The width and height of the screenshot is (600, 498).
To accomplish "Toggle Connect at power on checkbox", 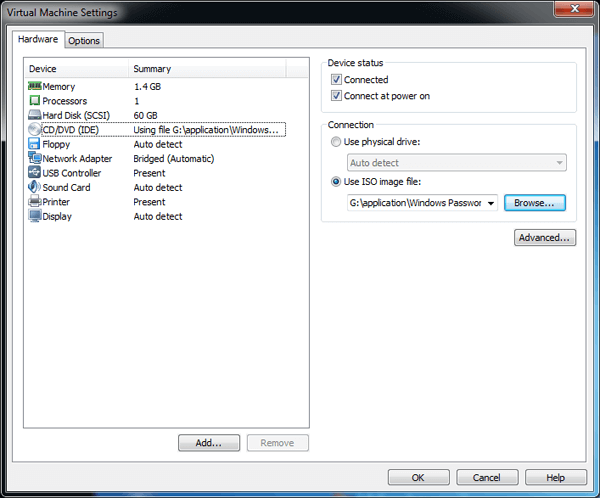I will click(x=336, y=96).
